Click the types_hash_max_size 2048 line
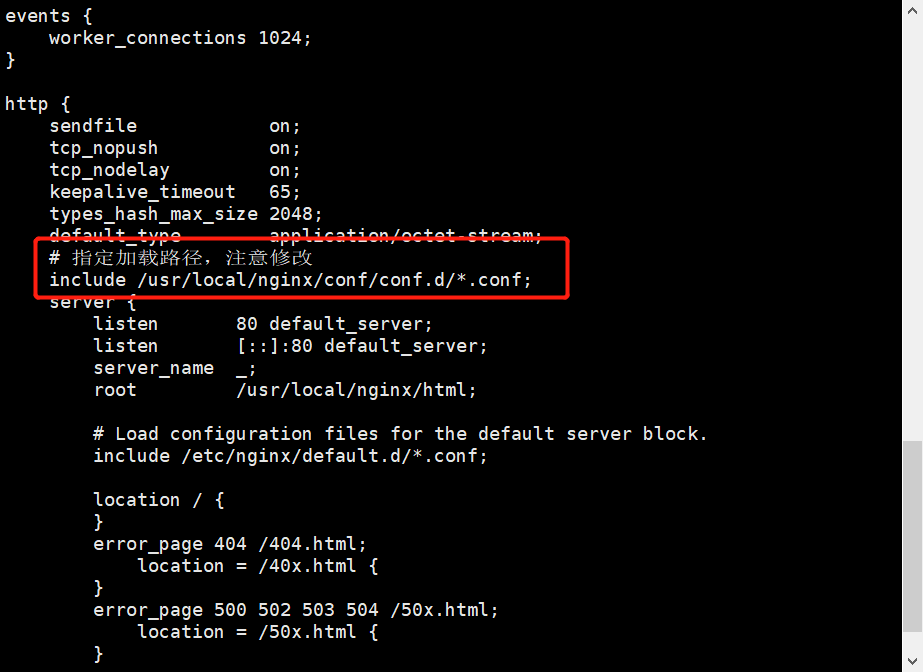This screenshot has height=672, width=923. (186, 214)
